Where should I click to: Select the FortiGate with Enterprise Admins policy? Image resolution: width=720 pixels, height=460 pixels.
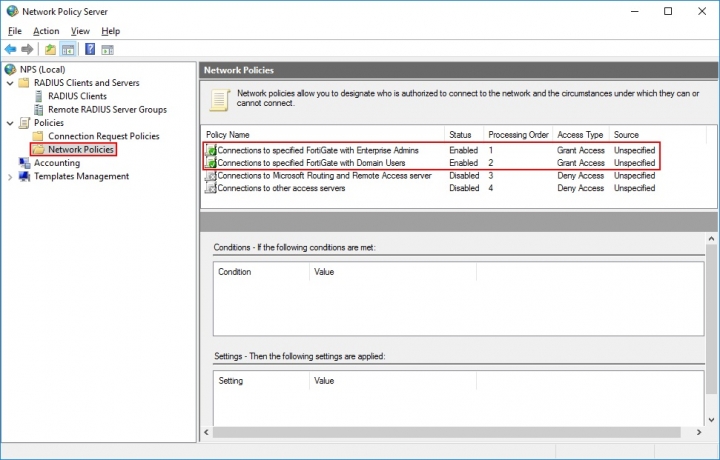(x=318, y=150)
